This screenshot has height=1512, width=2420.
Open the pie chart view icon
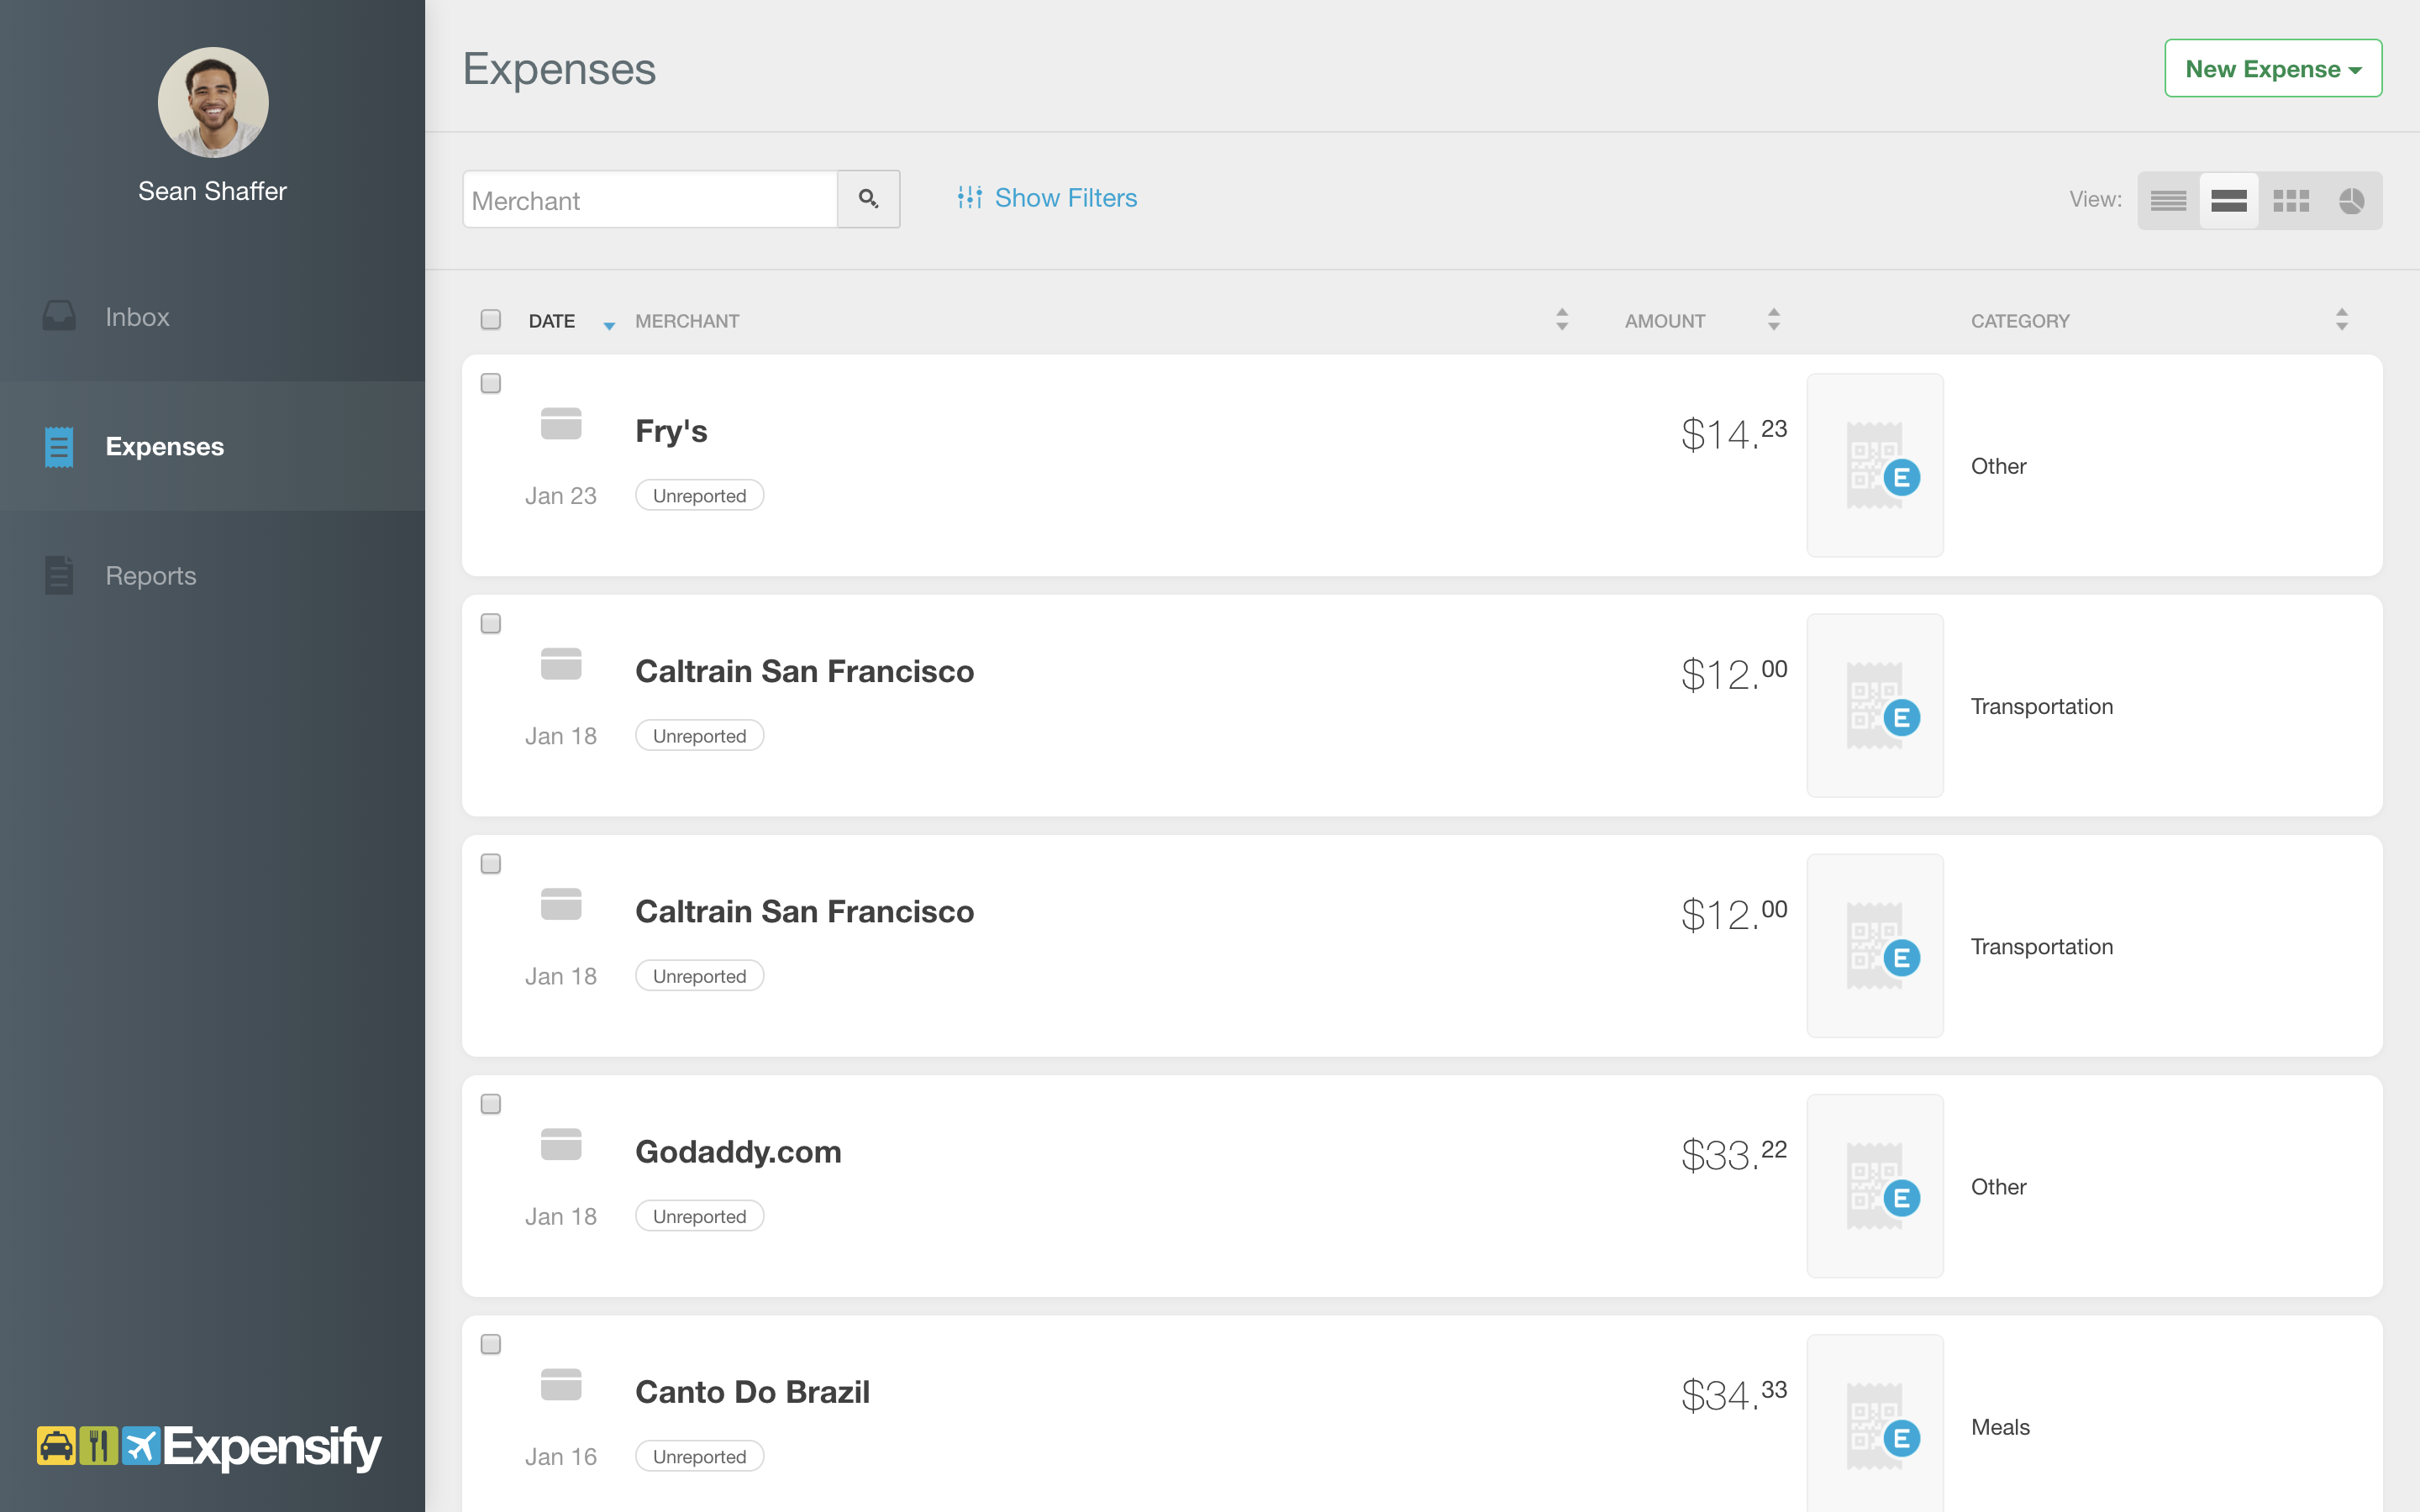(2351, 201)
